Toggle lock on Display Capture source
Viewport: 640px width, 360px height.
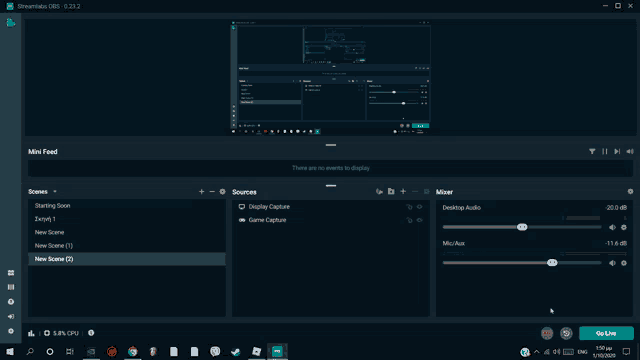(409, 207)
